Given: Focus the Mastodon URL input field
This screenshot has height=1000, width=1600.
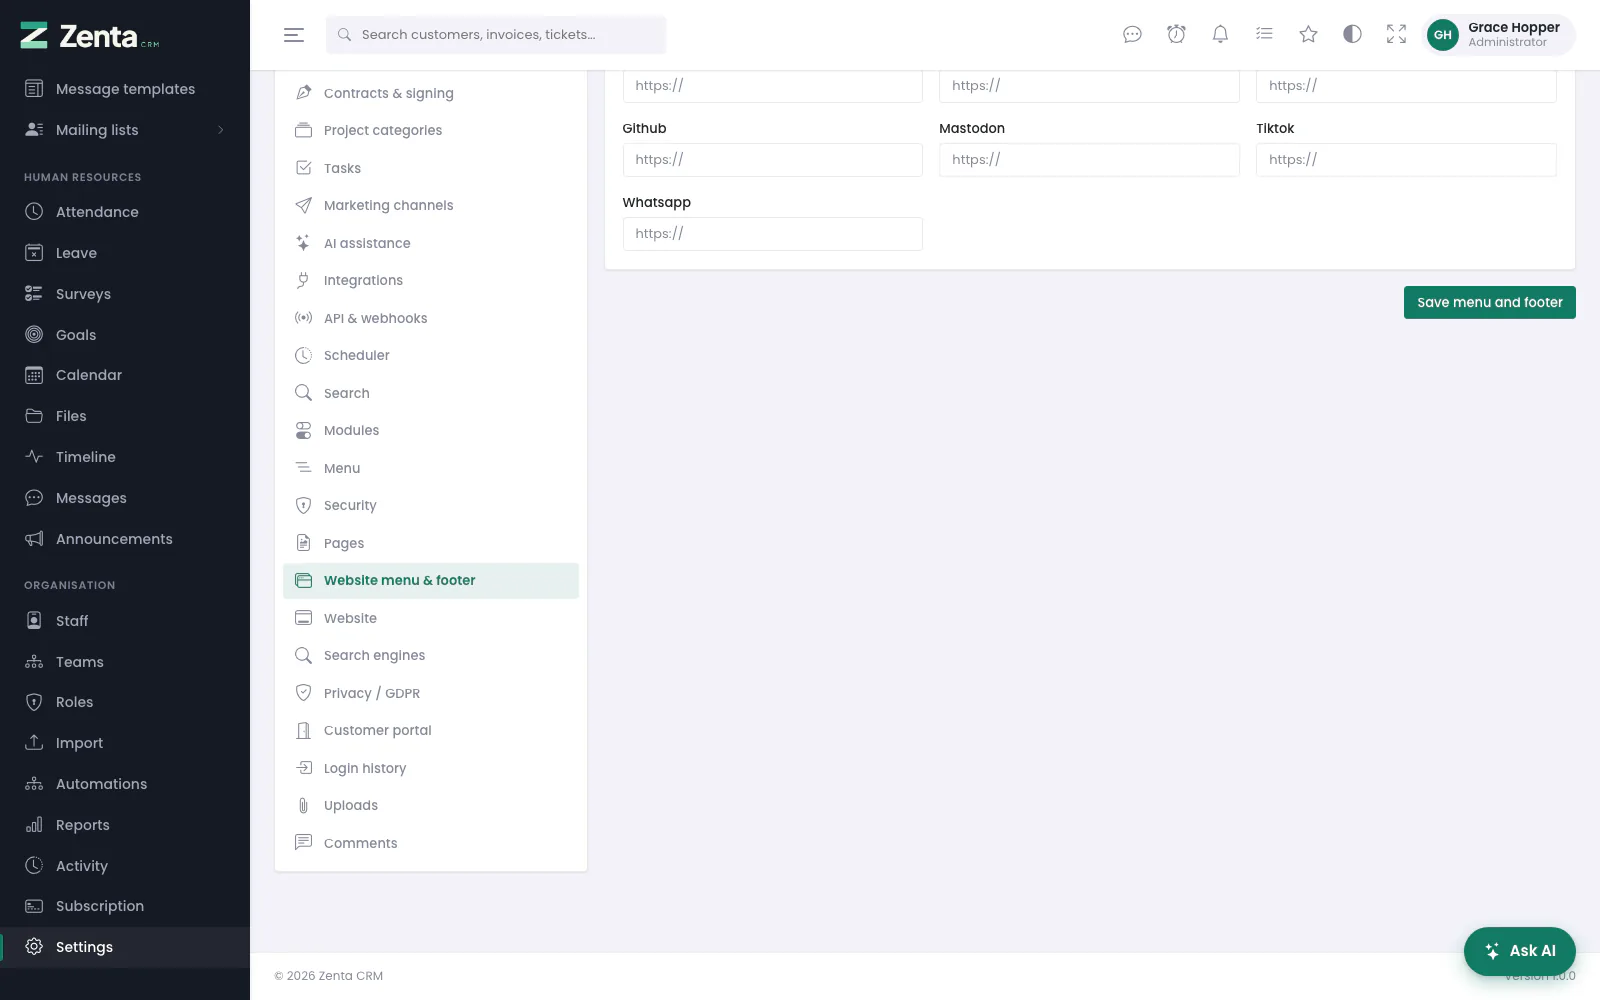Looking at the screenshot, I should (1089, 160).
